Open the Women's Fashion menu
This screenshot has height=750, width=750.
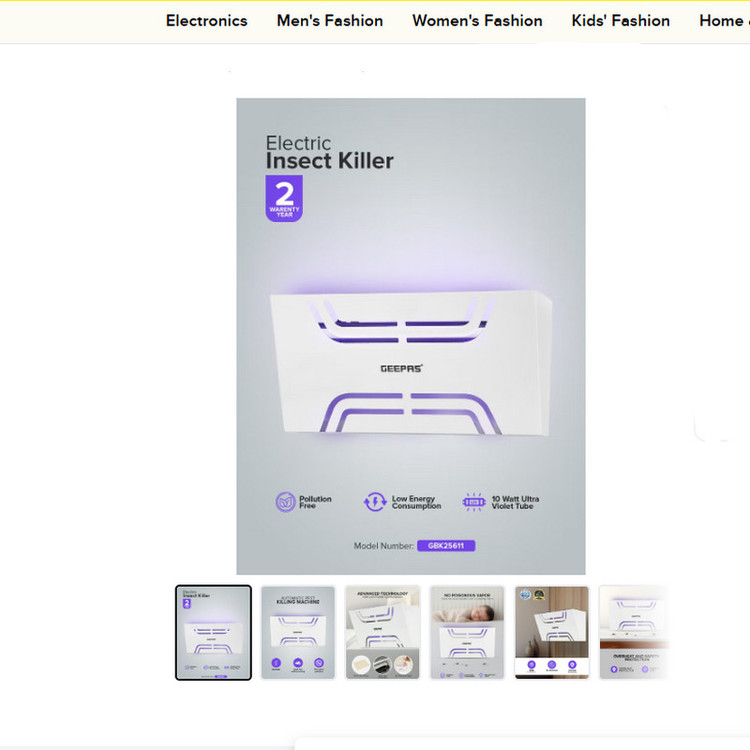coord(477,21)
